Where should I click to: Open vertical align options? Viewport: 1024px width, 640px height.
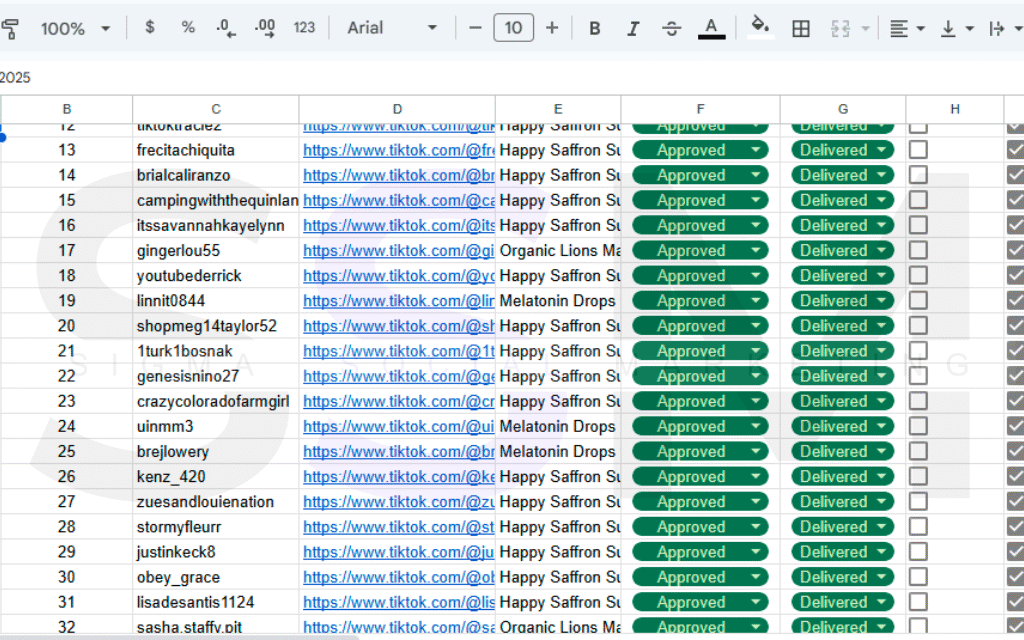956,28
